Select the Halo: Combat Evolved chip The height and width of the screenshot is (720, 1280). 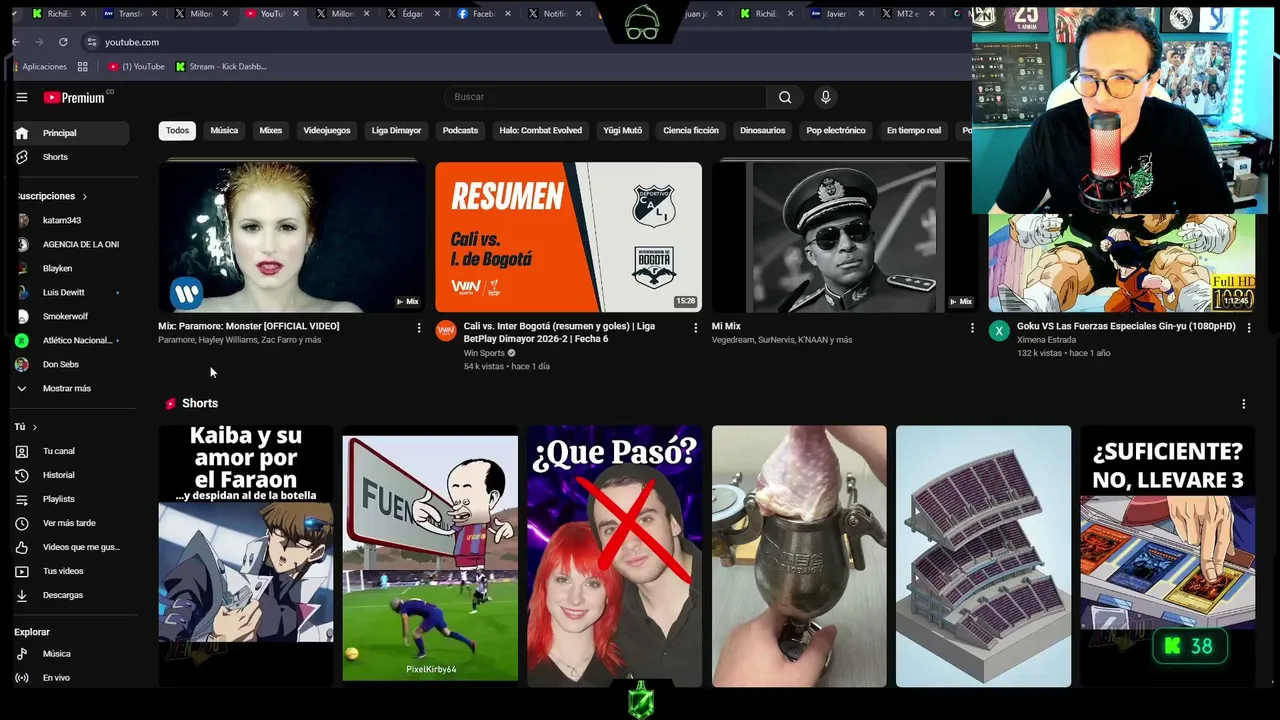pyautogui.click(x=540, y=131)
